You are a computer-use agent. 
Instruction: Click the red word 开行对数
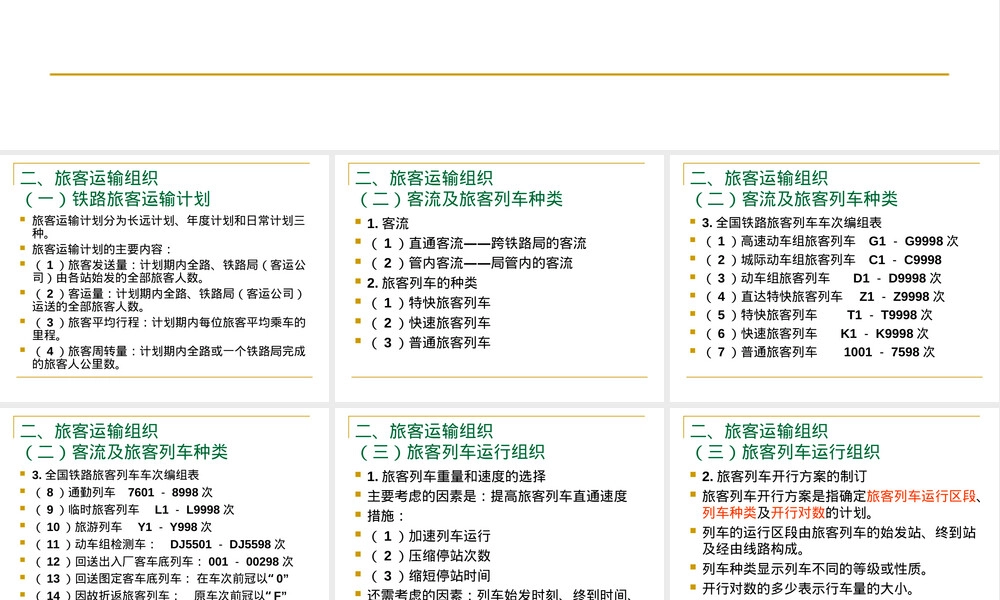point(798,513)
